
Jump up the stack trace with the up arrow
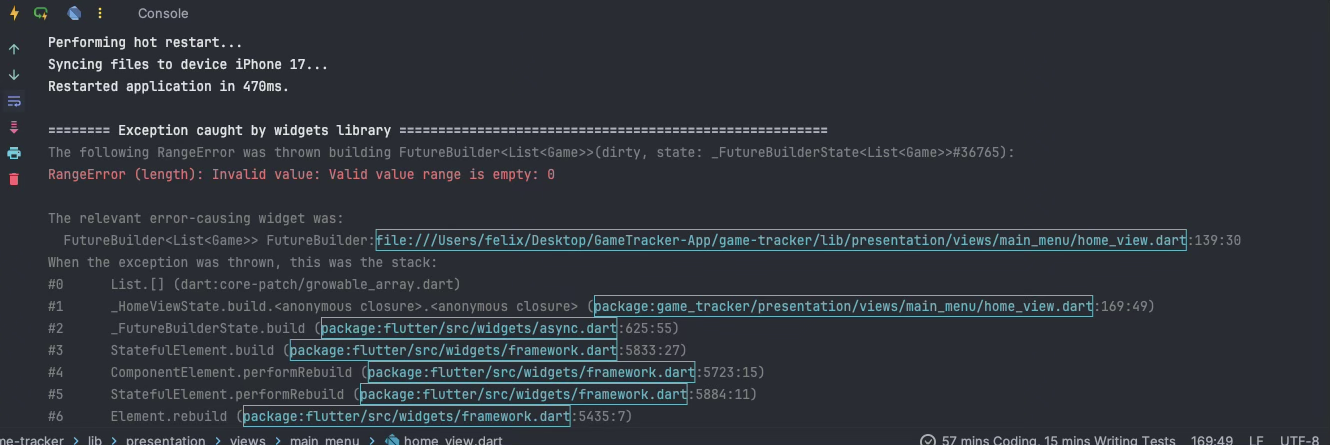point(14,49)
